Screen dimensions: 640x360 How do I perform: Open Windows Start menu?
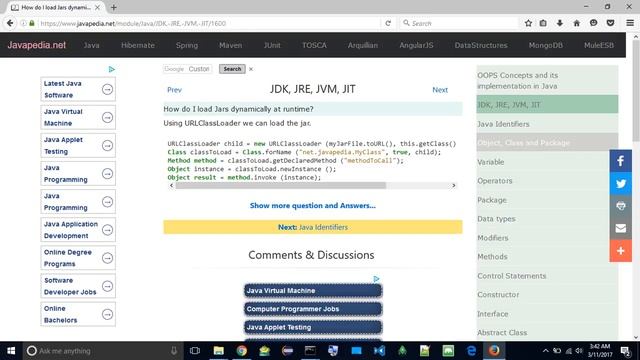(x=11, y=351)
